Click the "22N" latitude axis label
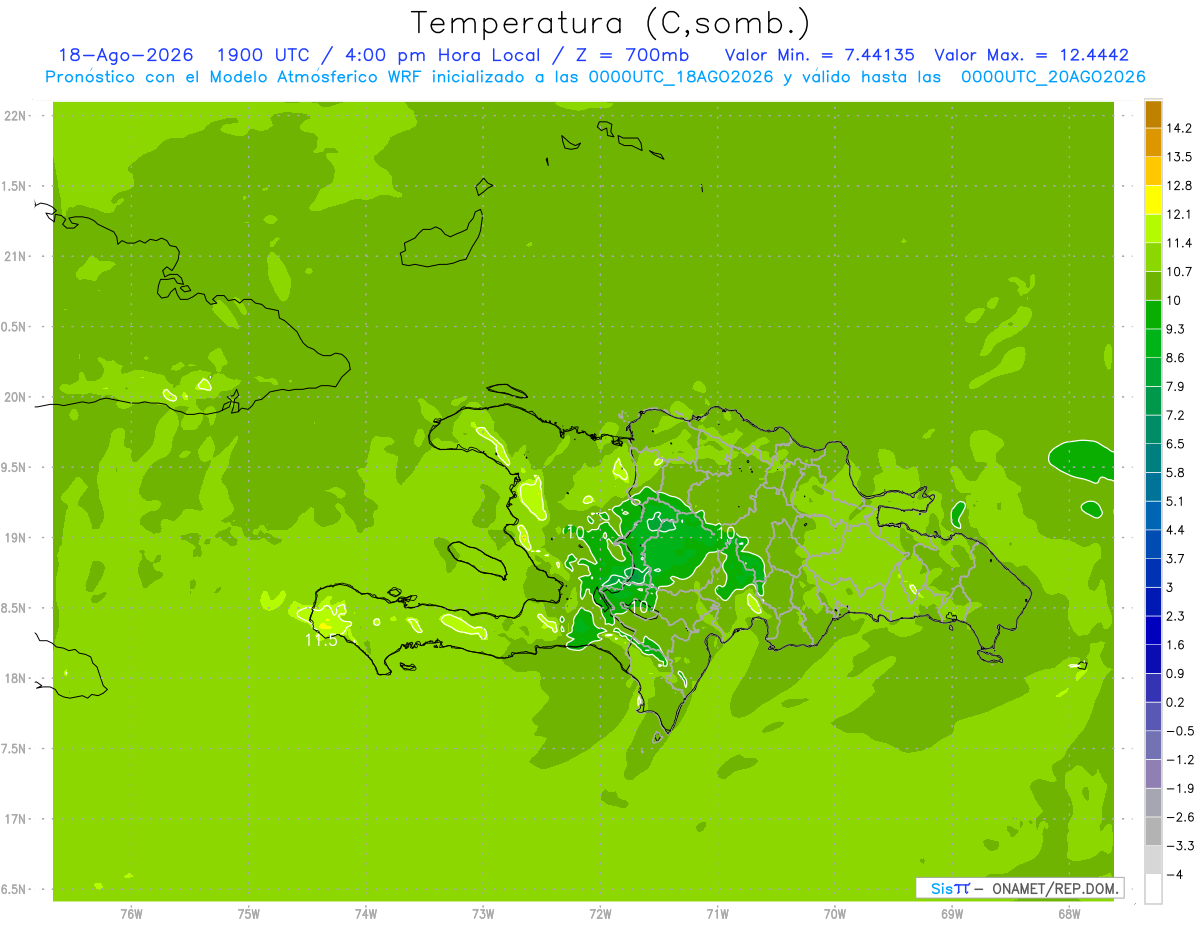This screenshot has width=1200, height=927. (16, 116)
